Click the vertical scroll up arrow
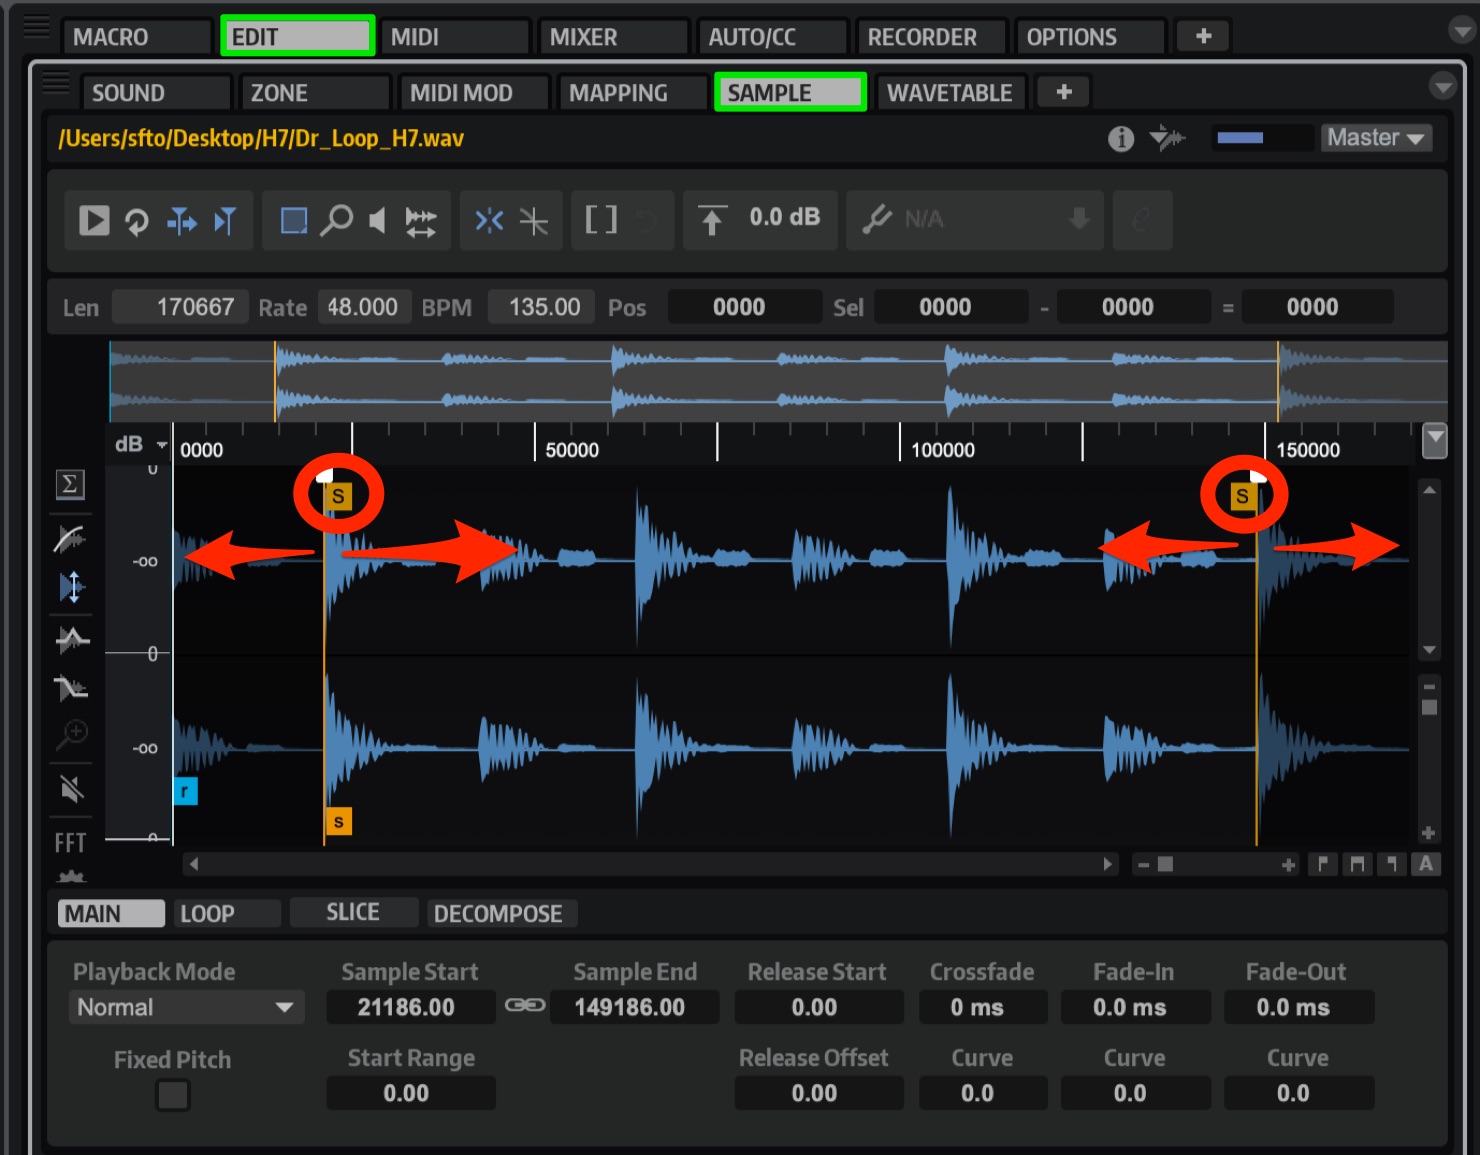The image size is (1480, 1155). [1430, 490]
